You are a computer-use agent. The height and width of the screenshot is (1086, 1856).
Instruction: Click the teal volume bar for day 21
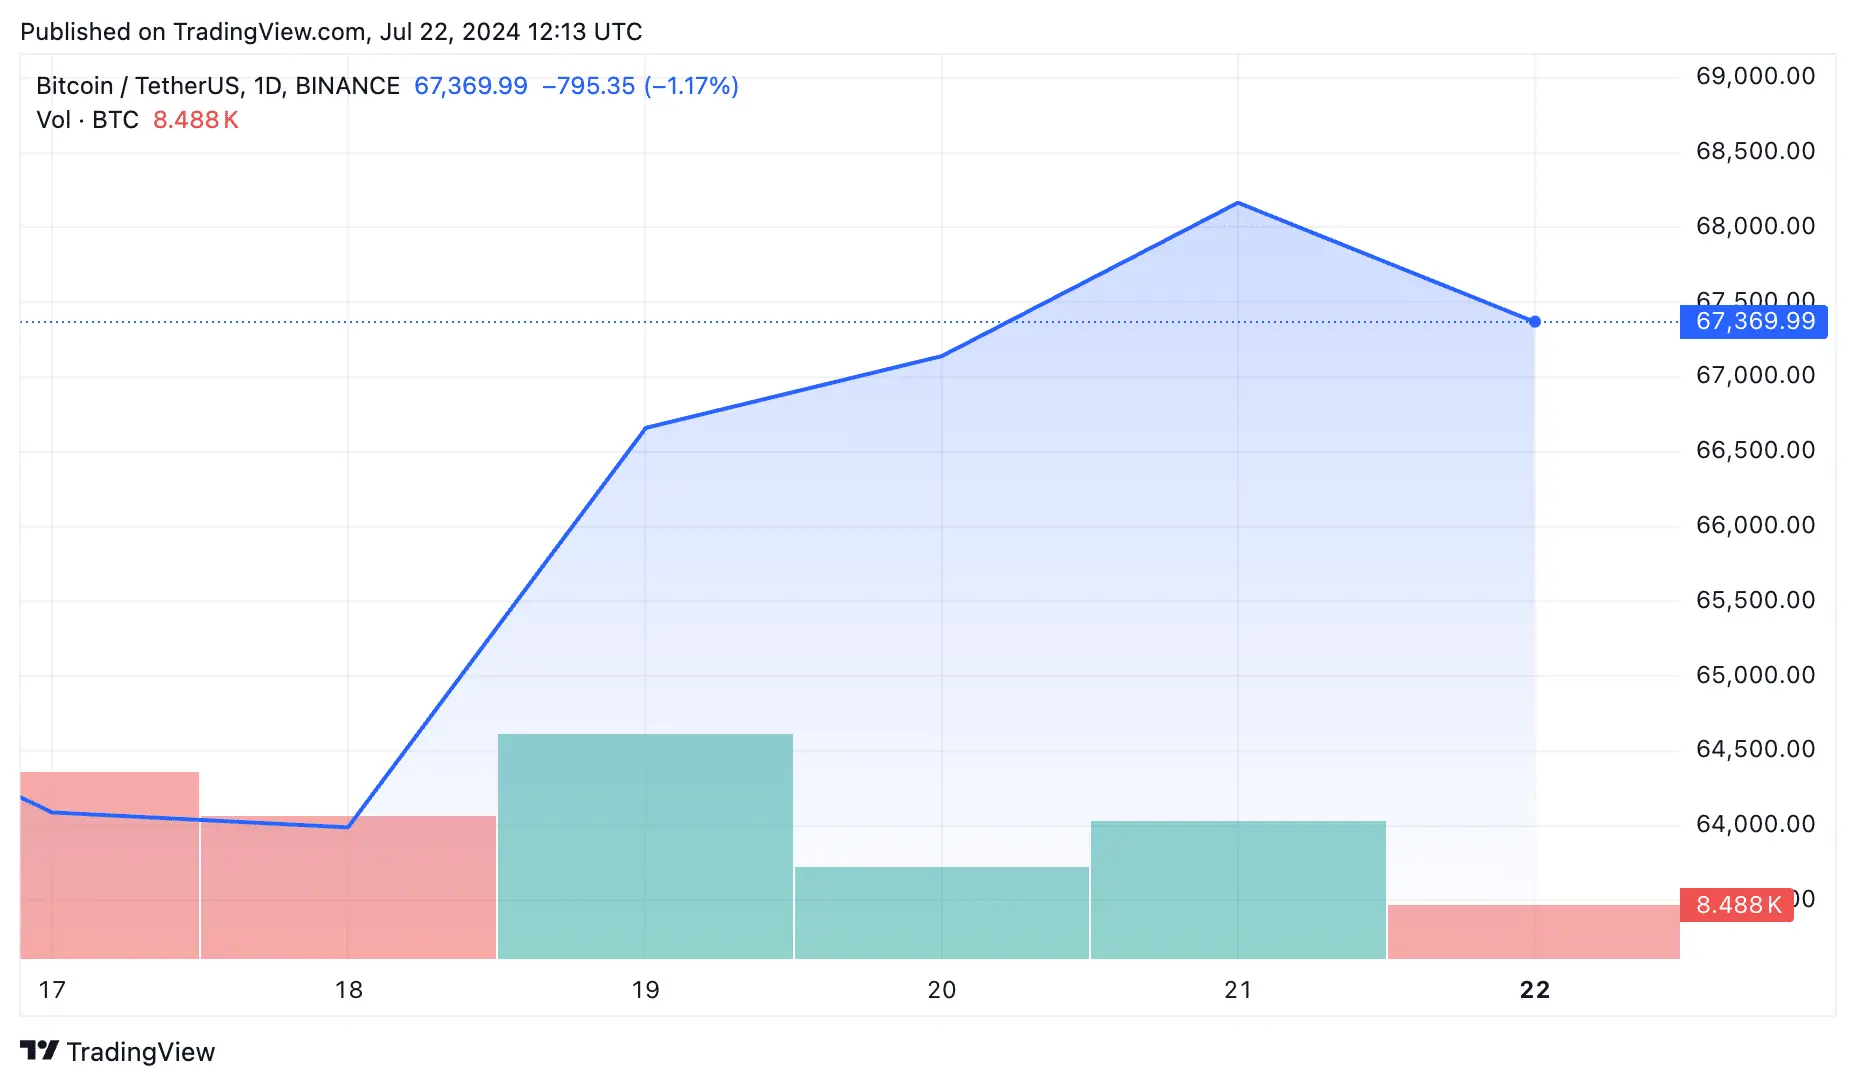1238,890
